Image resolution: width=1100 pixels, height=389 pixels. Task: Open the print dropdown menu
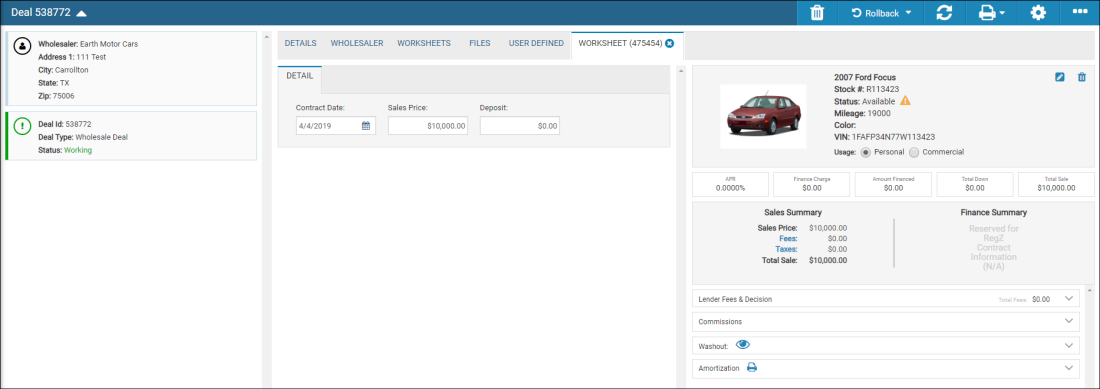(x=991, y=13)
